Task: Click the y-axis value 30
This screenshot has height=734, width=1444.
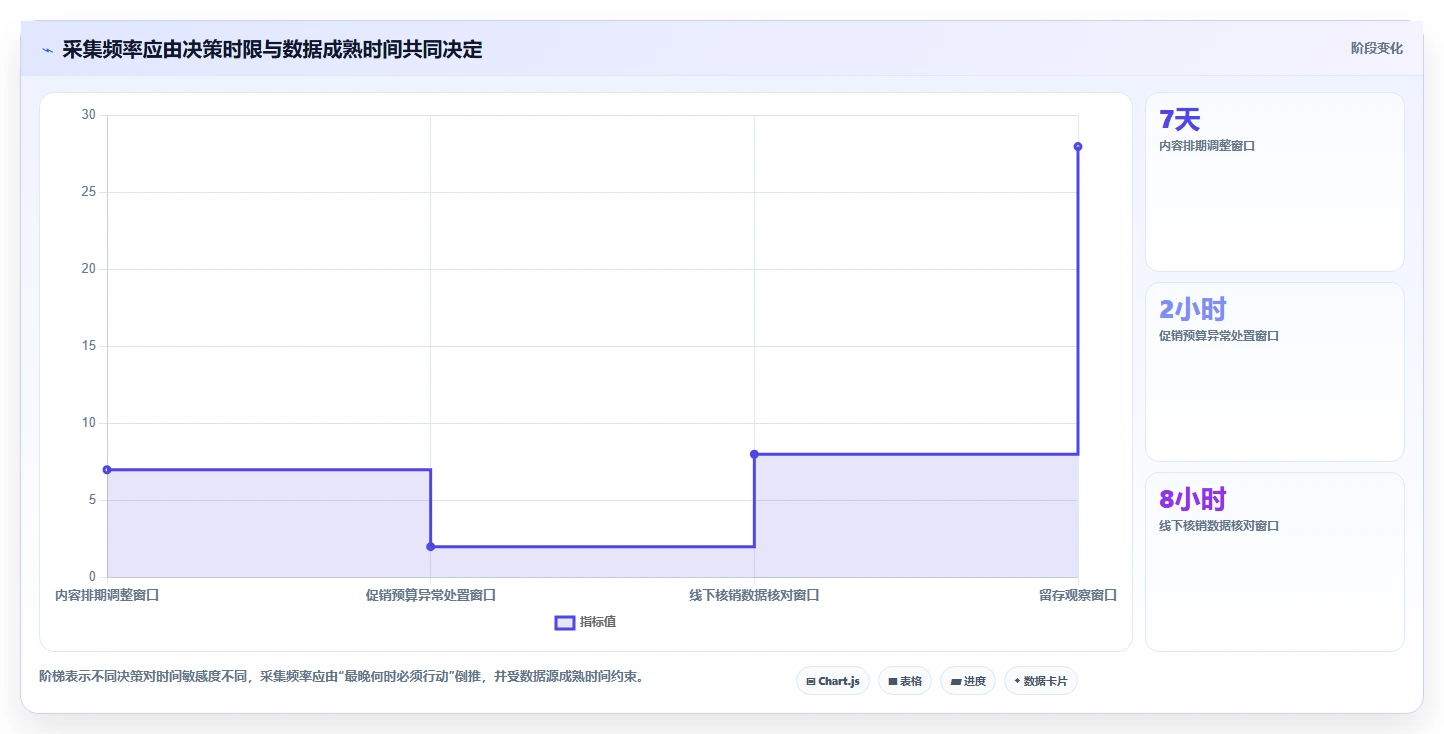Action: (x=89, y=115)
